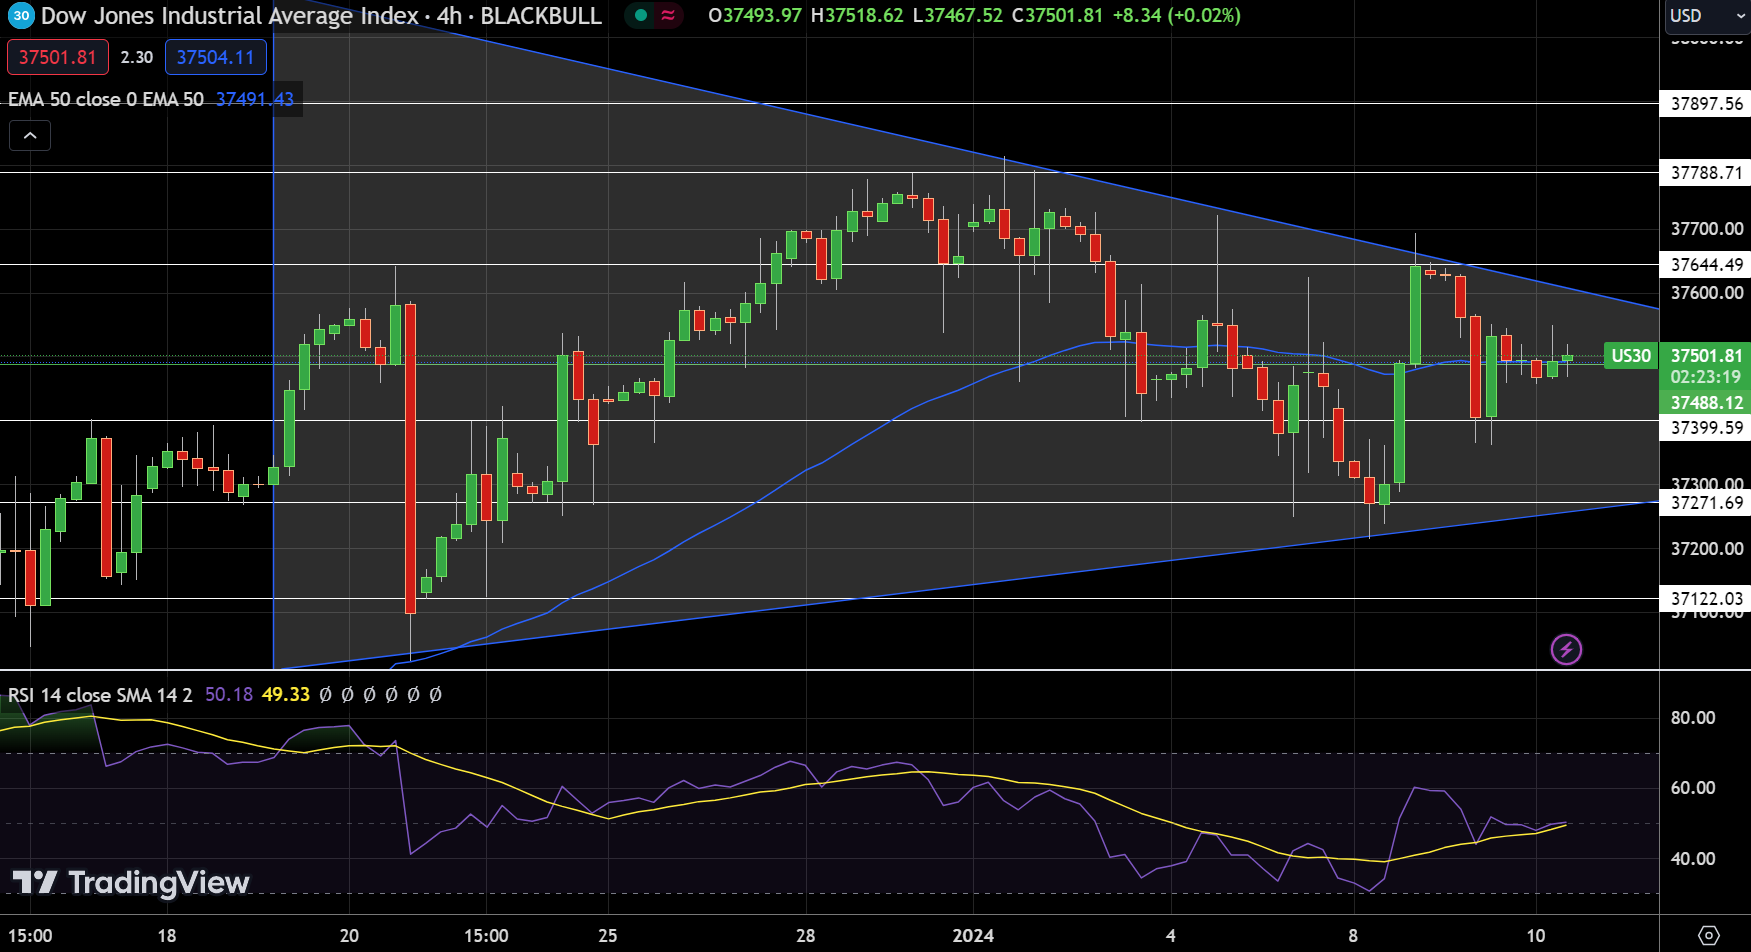Click the red sell price 37501.81 button
This screenshot has width=1751, height=952.
click(x=58, y=57)
